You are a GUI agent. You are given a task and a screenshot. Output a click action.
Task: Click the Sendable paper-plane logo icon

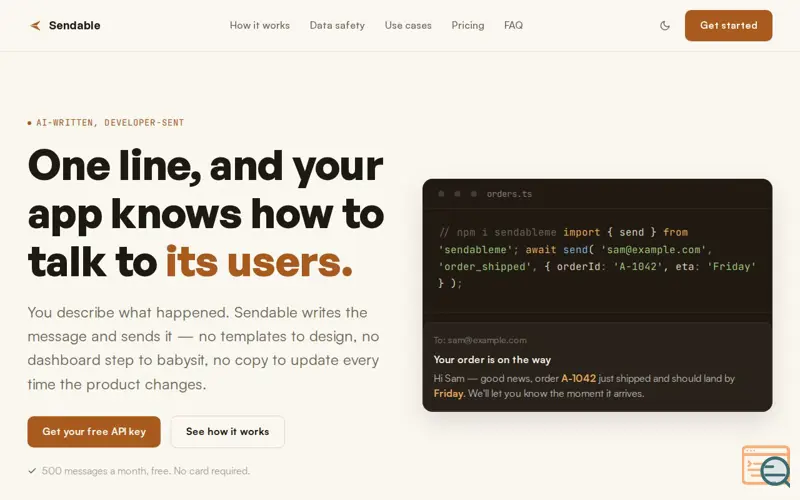pyautogui.click(x=35, y=26)
